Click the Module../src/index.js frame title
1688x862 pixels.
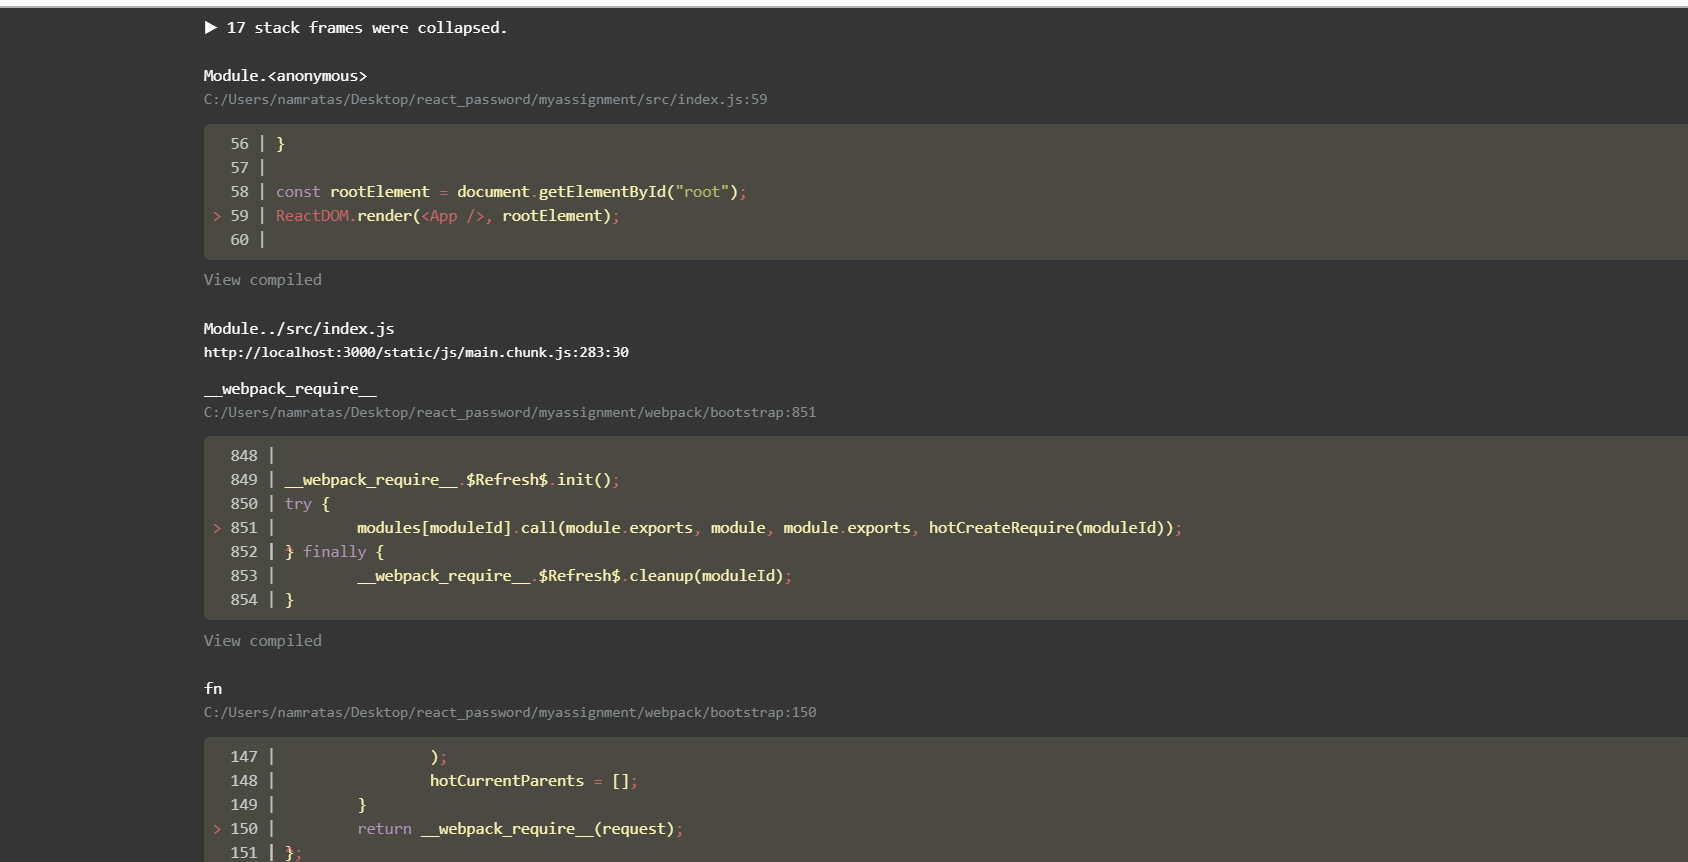pos(299,329)
